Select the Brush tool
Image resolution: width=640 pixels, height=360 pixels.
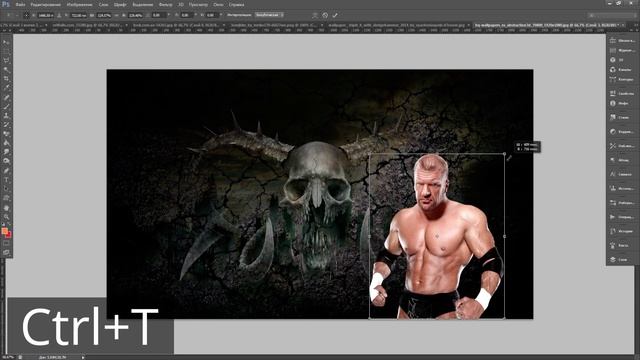tap(6, 107)
